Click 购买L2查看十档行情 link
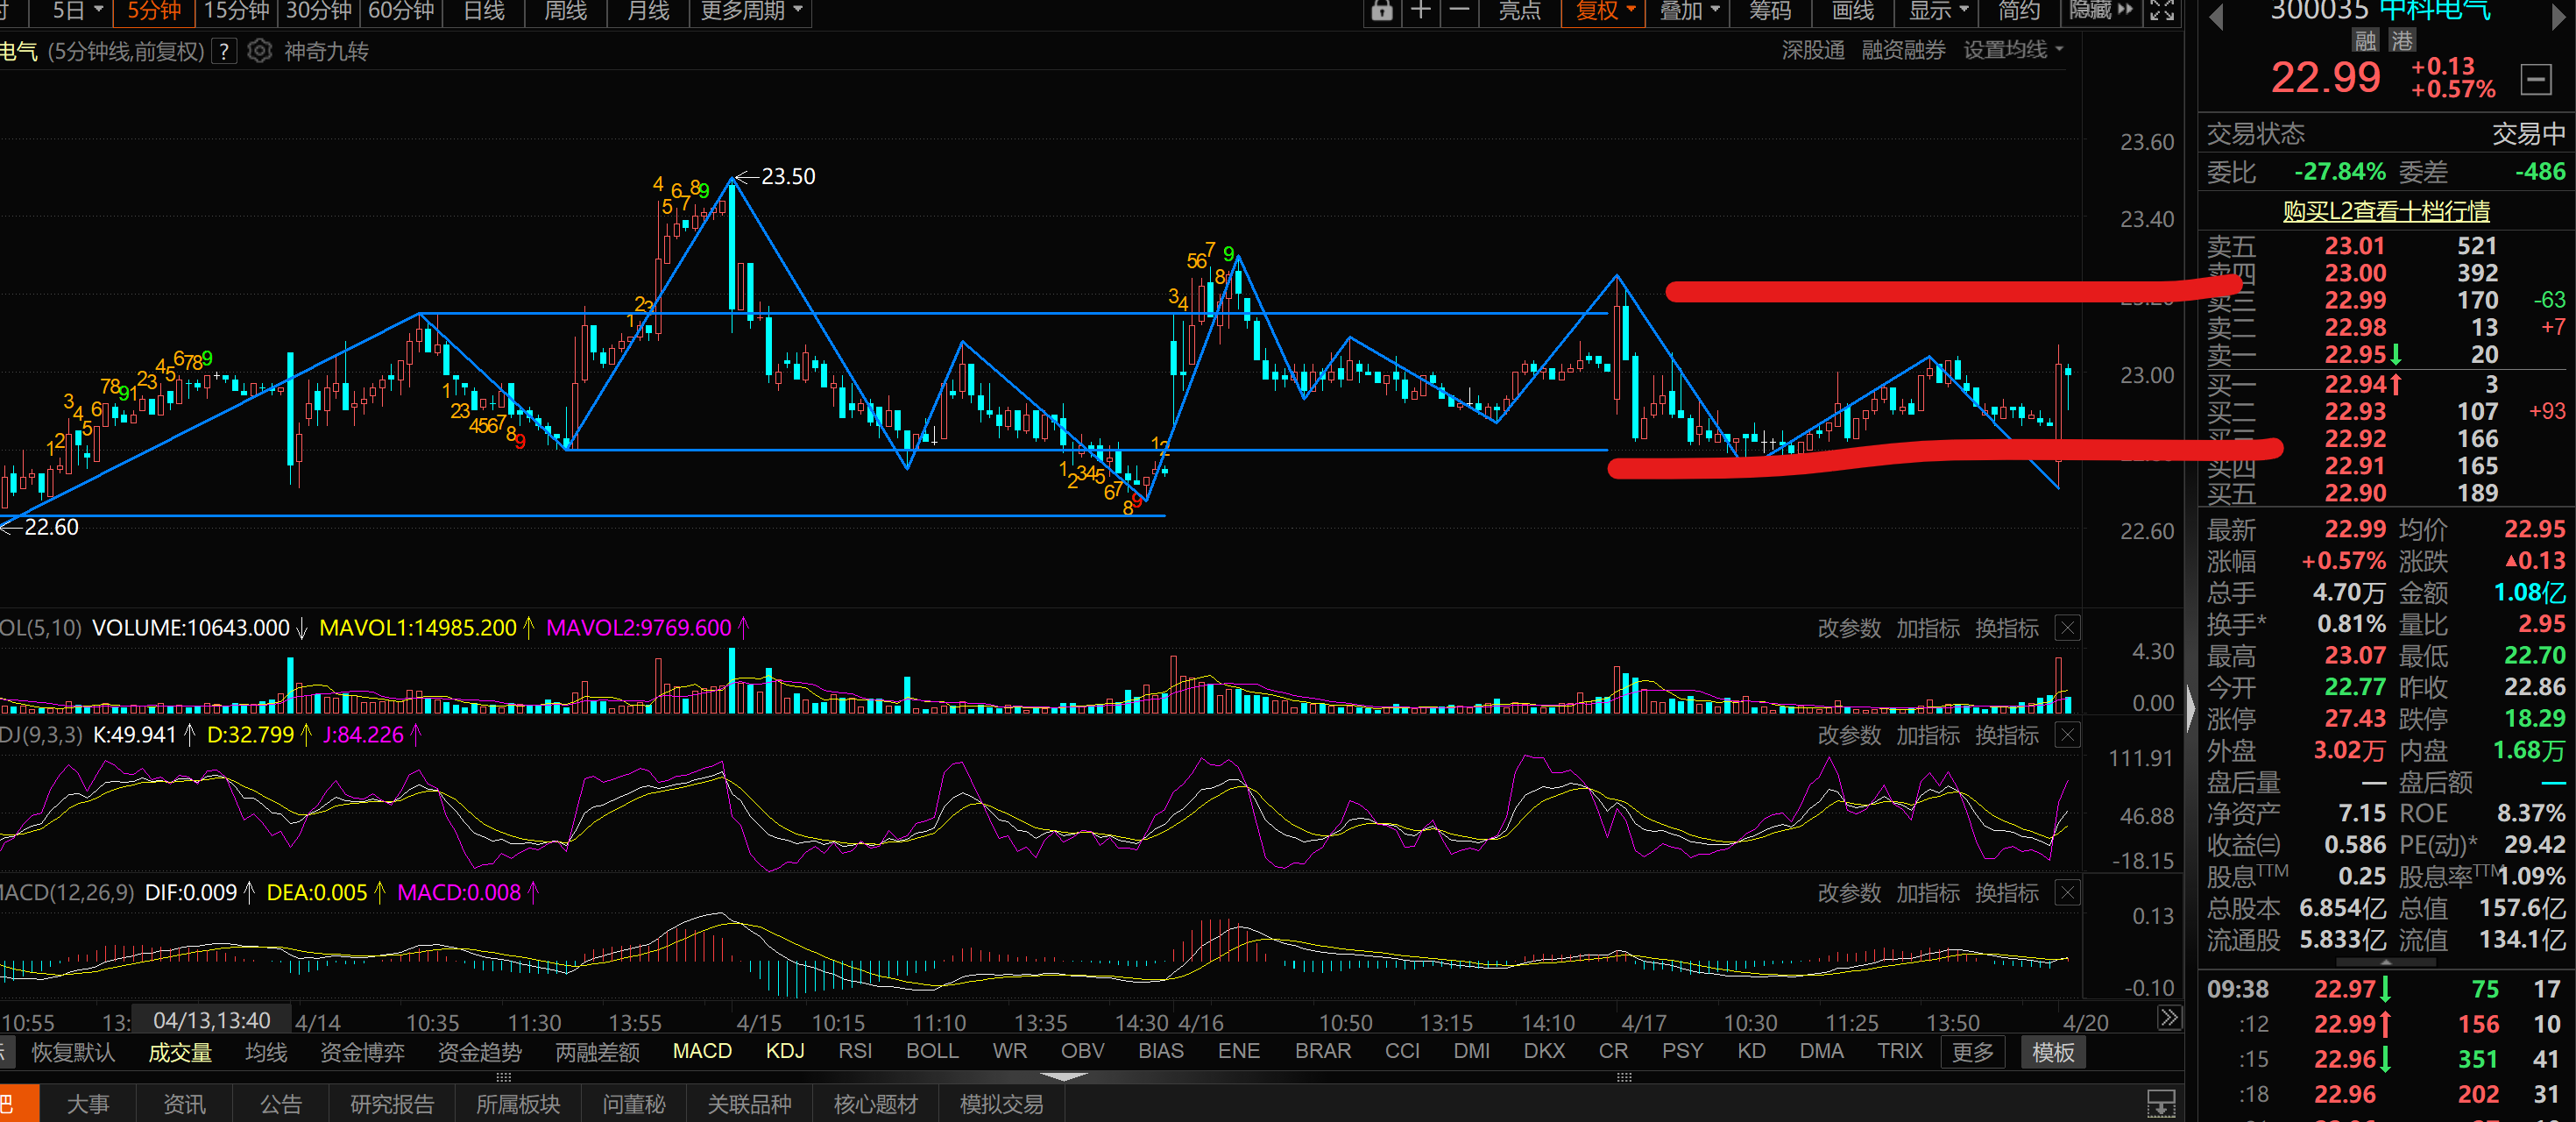Image resolution: width=2576 pixels, height=1122 pixels. coord(2385,211)
